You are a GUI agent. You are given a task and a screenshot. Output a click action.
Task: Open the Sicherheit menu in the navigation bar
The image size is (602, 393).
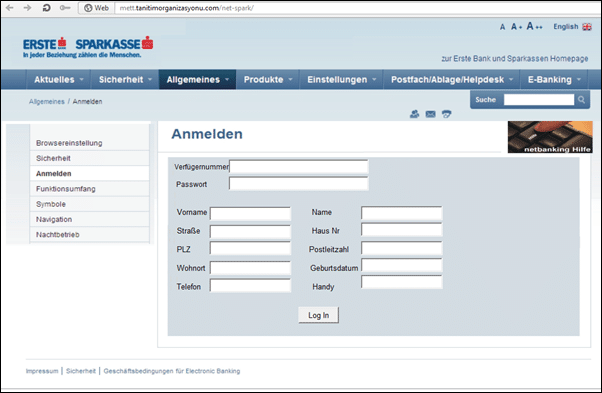tap(125, 79)
